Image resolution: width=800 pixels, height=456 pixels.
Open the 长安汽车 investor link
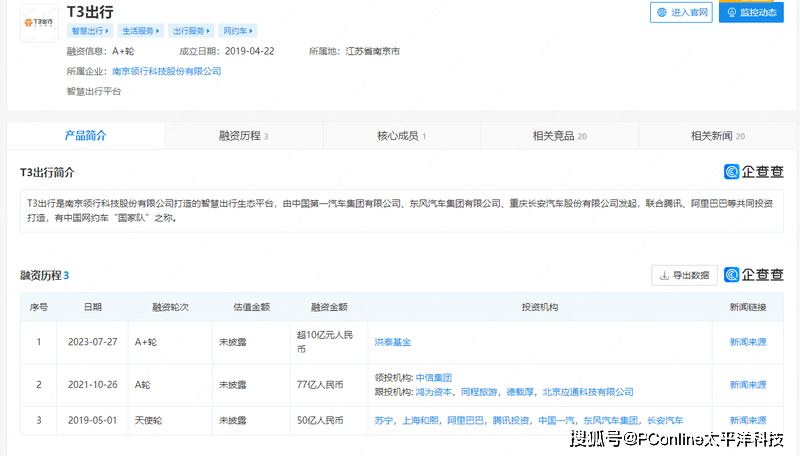[x=665, y=420]
